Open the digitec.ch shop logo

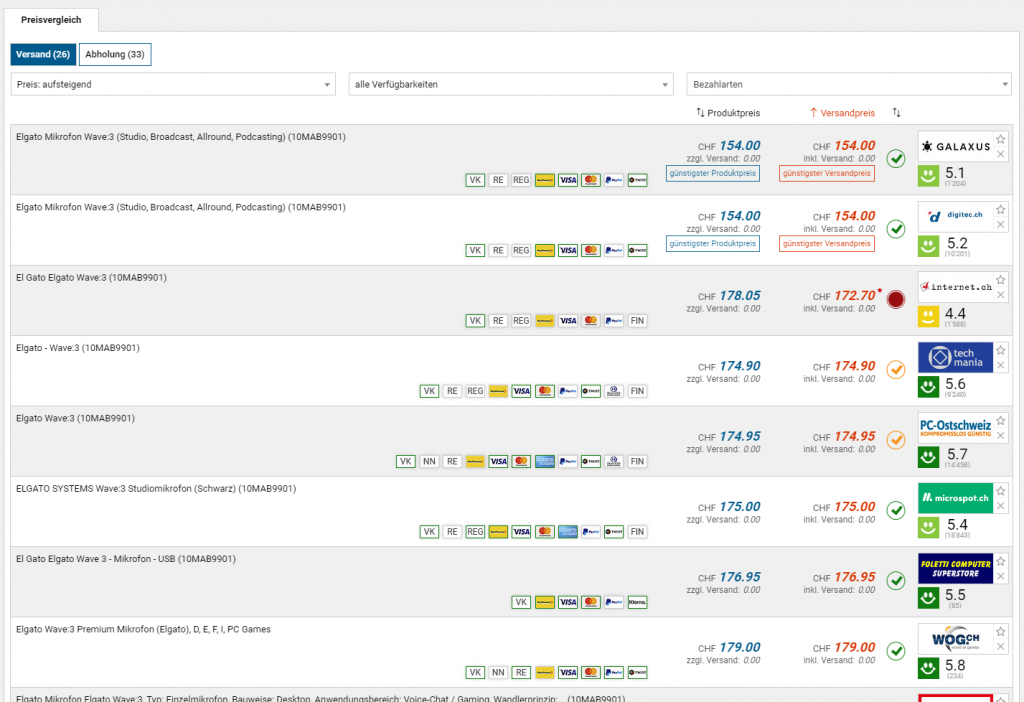coord(955,216)
